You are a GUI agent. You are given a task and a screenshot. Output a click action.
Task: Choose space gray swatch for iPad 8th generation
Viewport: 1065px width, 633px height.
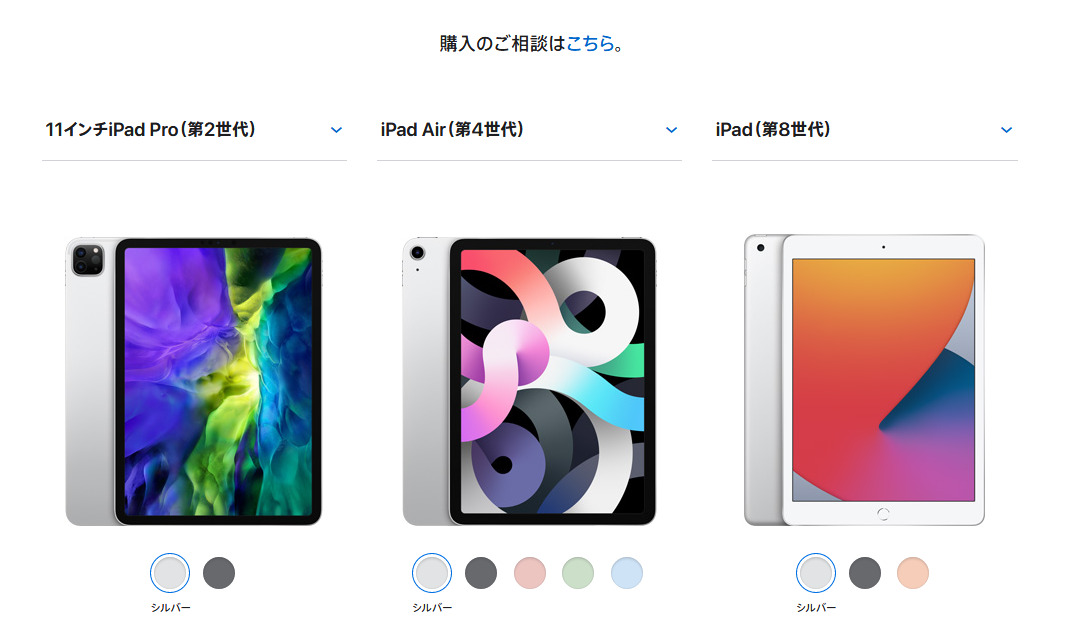[x=865, y=573]
